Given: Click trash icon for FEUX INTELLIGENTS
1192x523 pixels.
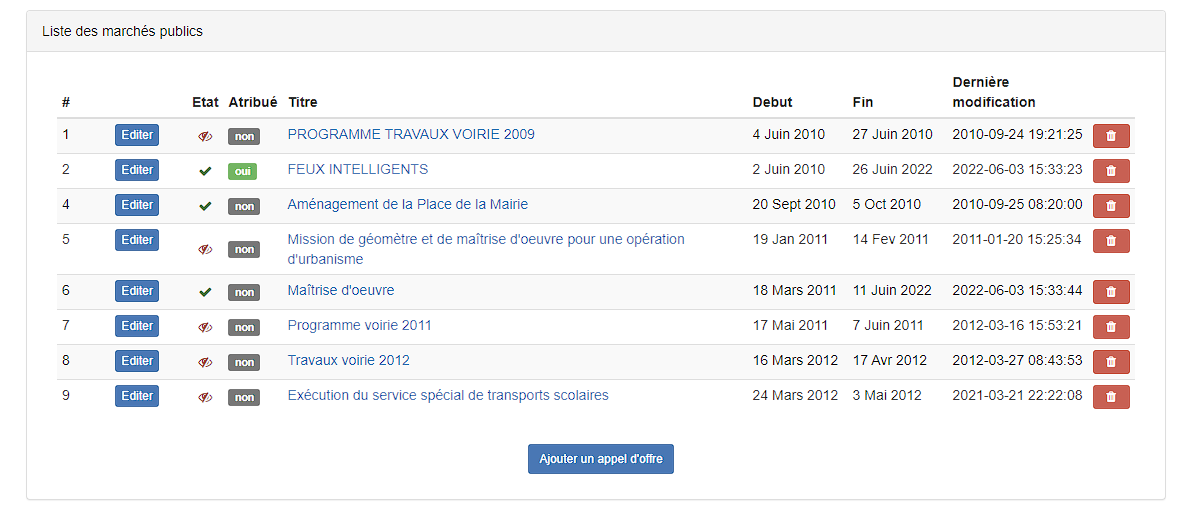Looking at the screenshot, I should [x=1111, y=171].
